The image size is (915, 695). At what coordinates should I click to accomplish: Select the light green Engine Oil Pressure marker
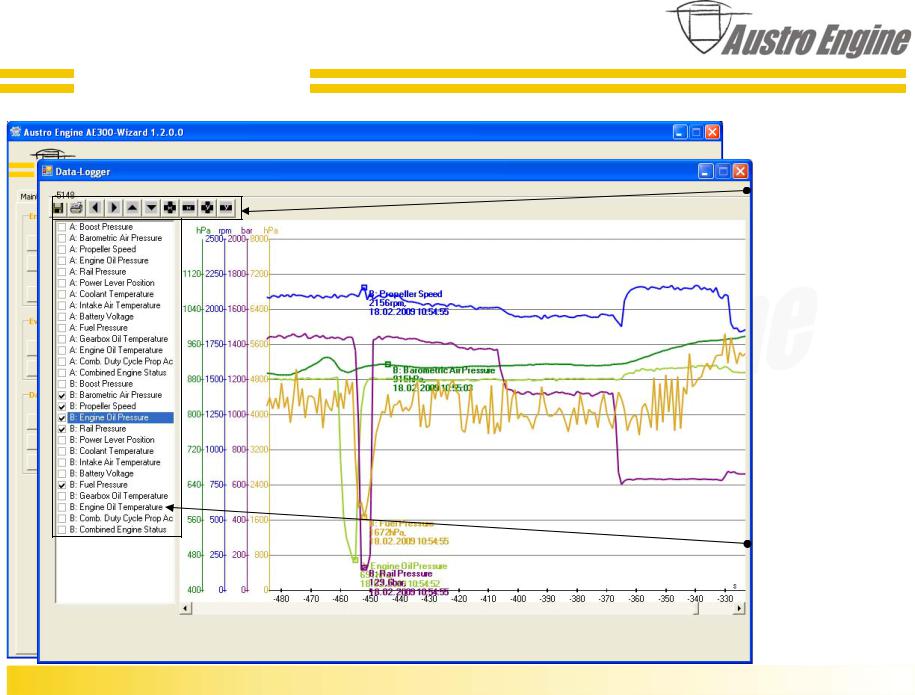(355, 560)
